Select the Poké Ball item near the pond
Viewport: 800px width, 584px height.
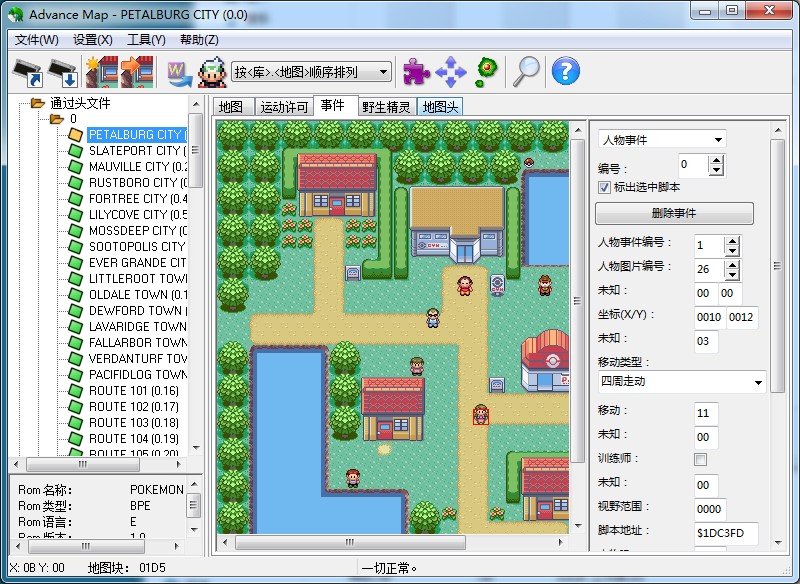click(x=529, y=163)
